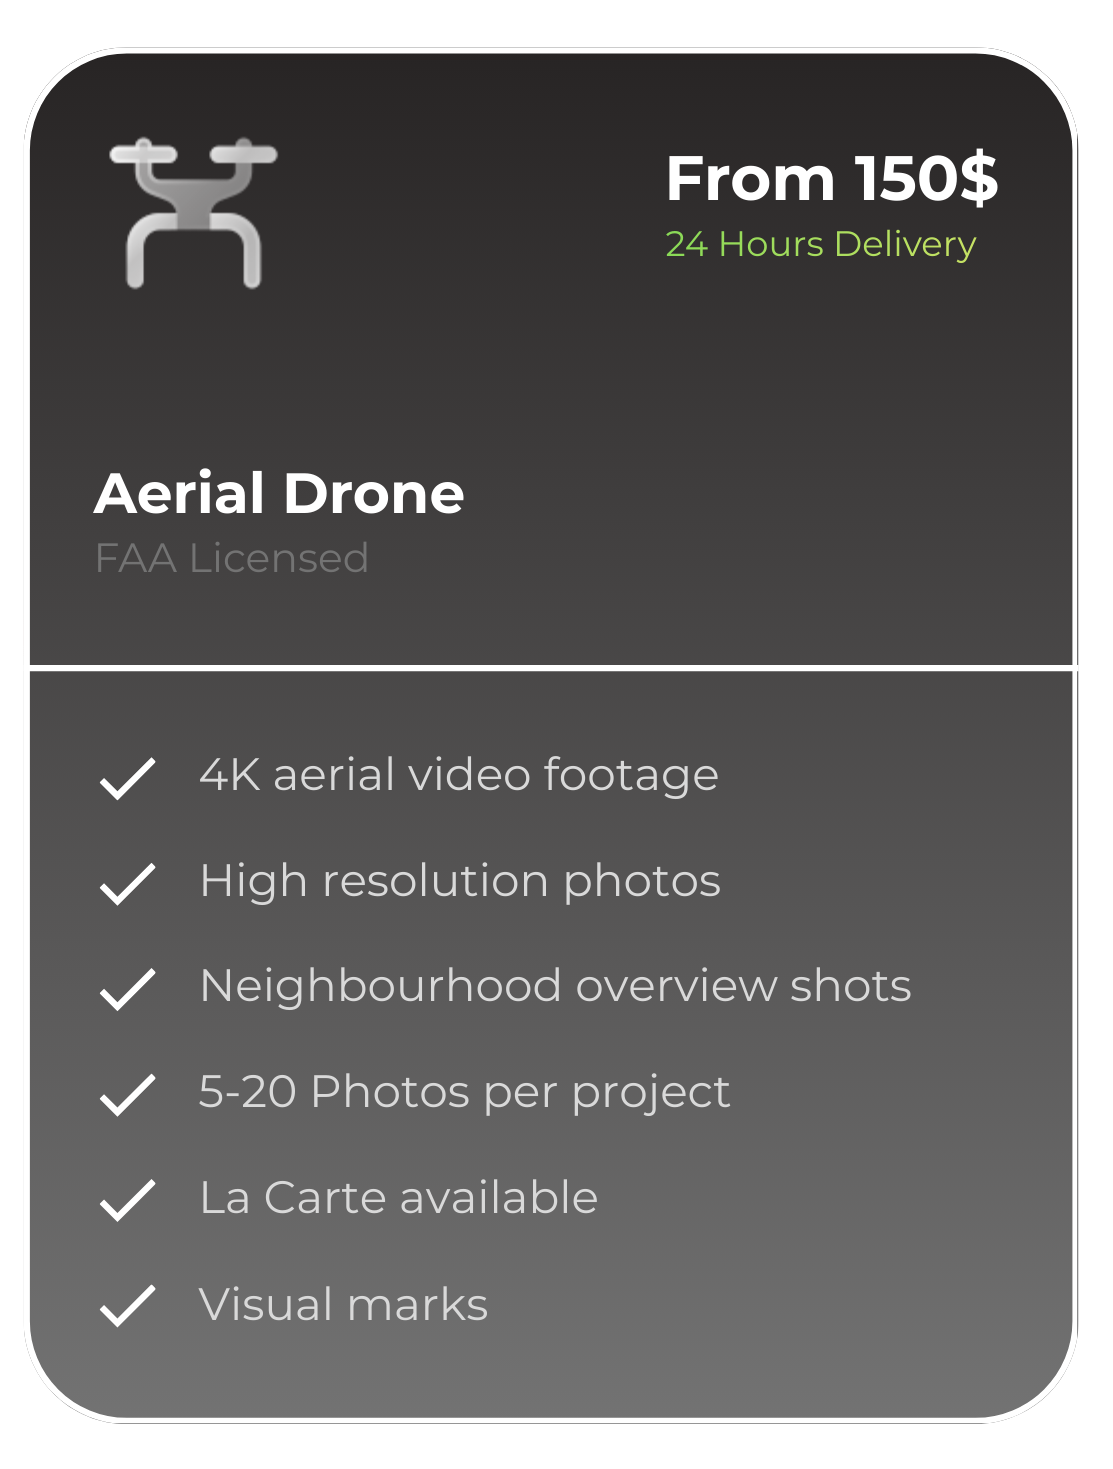Image resolution: width=1113 pixels, height=1469 pixels.
Task: Click checkmark beside 5-20 Photos per project
Action: point(127,1095)
